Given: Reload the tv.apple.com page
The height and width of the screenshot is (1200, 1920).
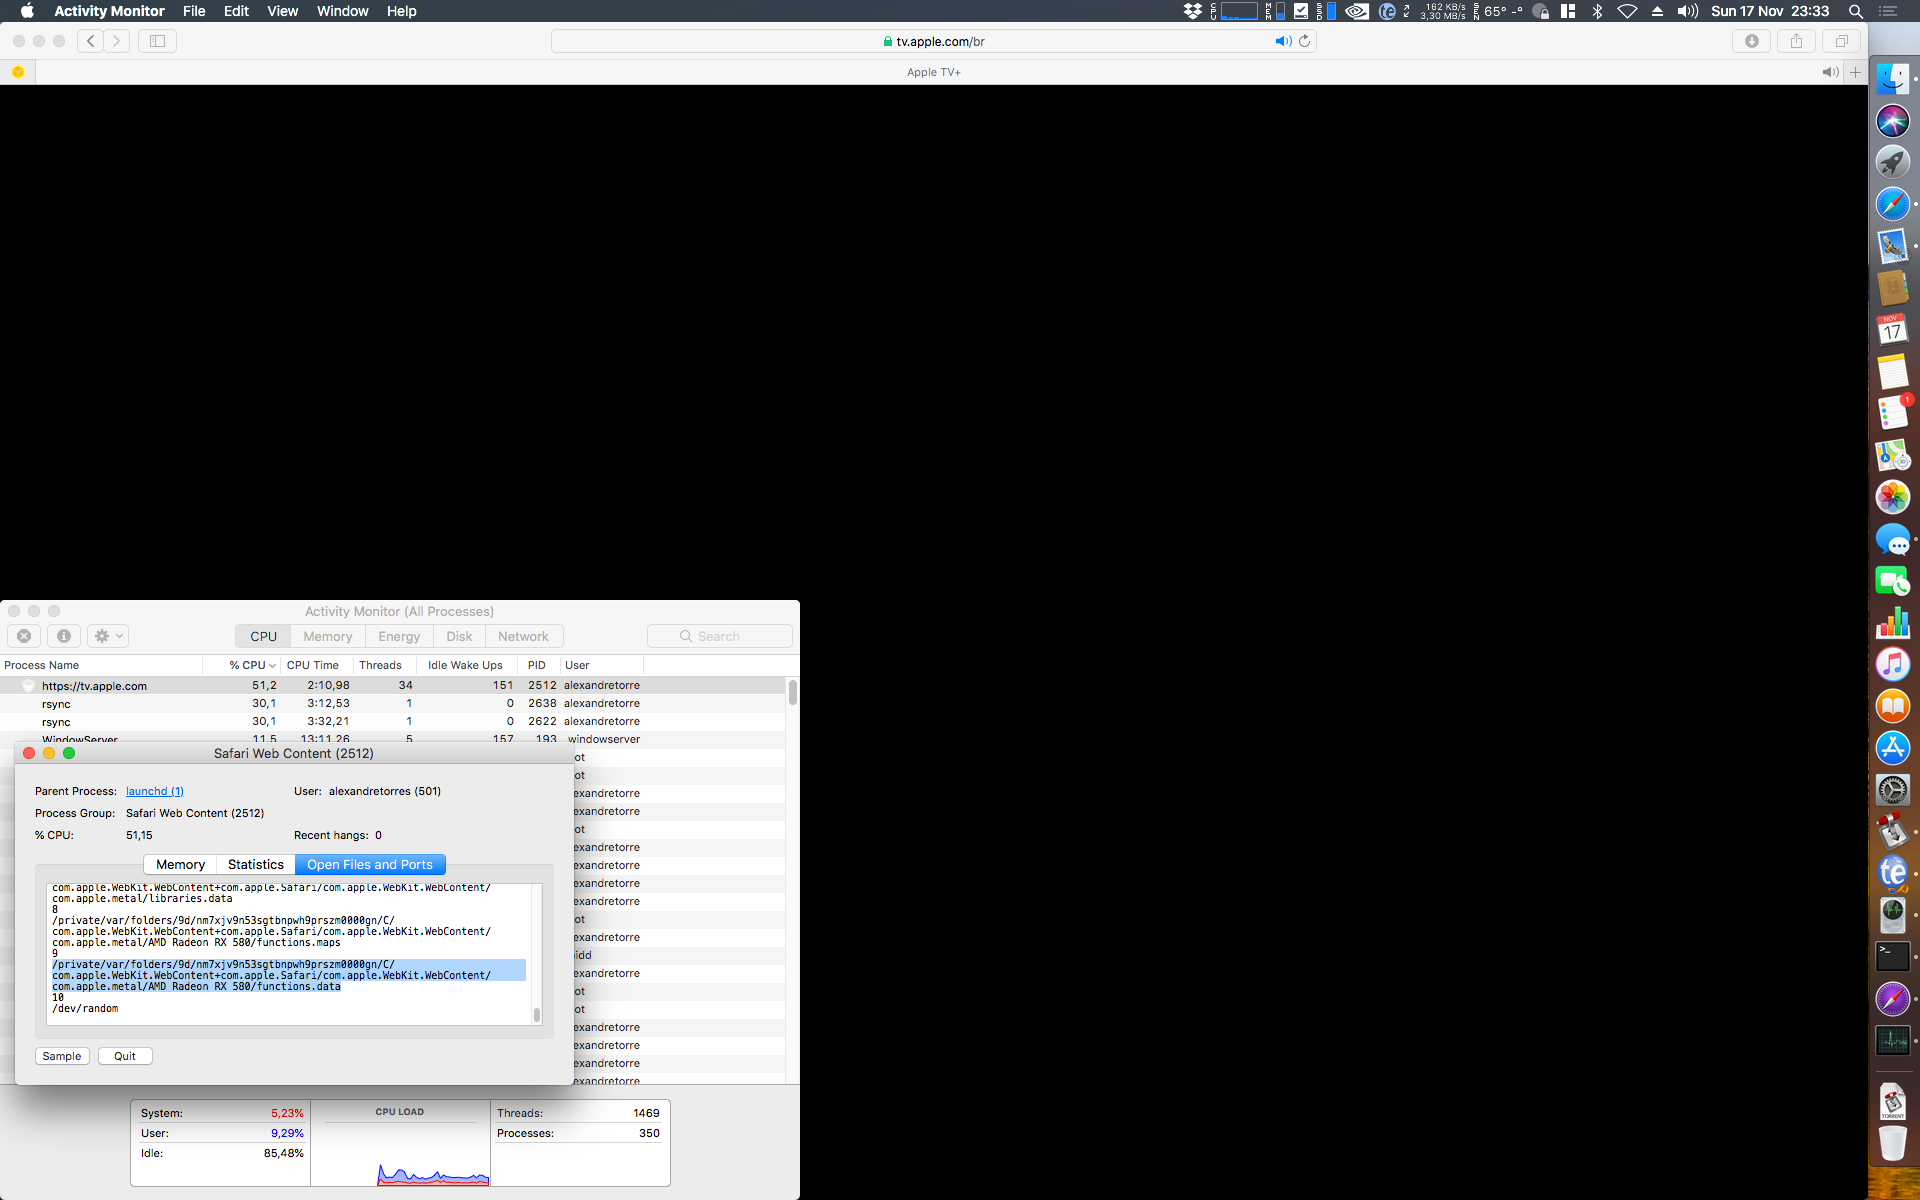Looking at the screenshot, I should 1304,41.
